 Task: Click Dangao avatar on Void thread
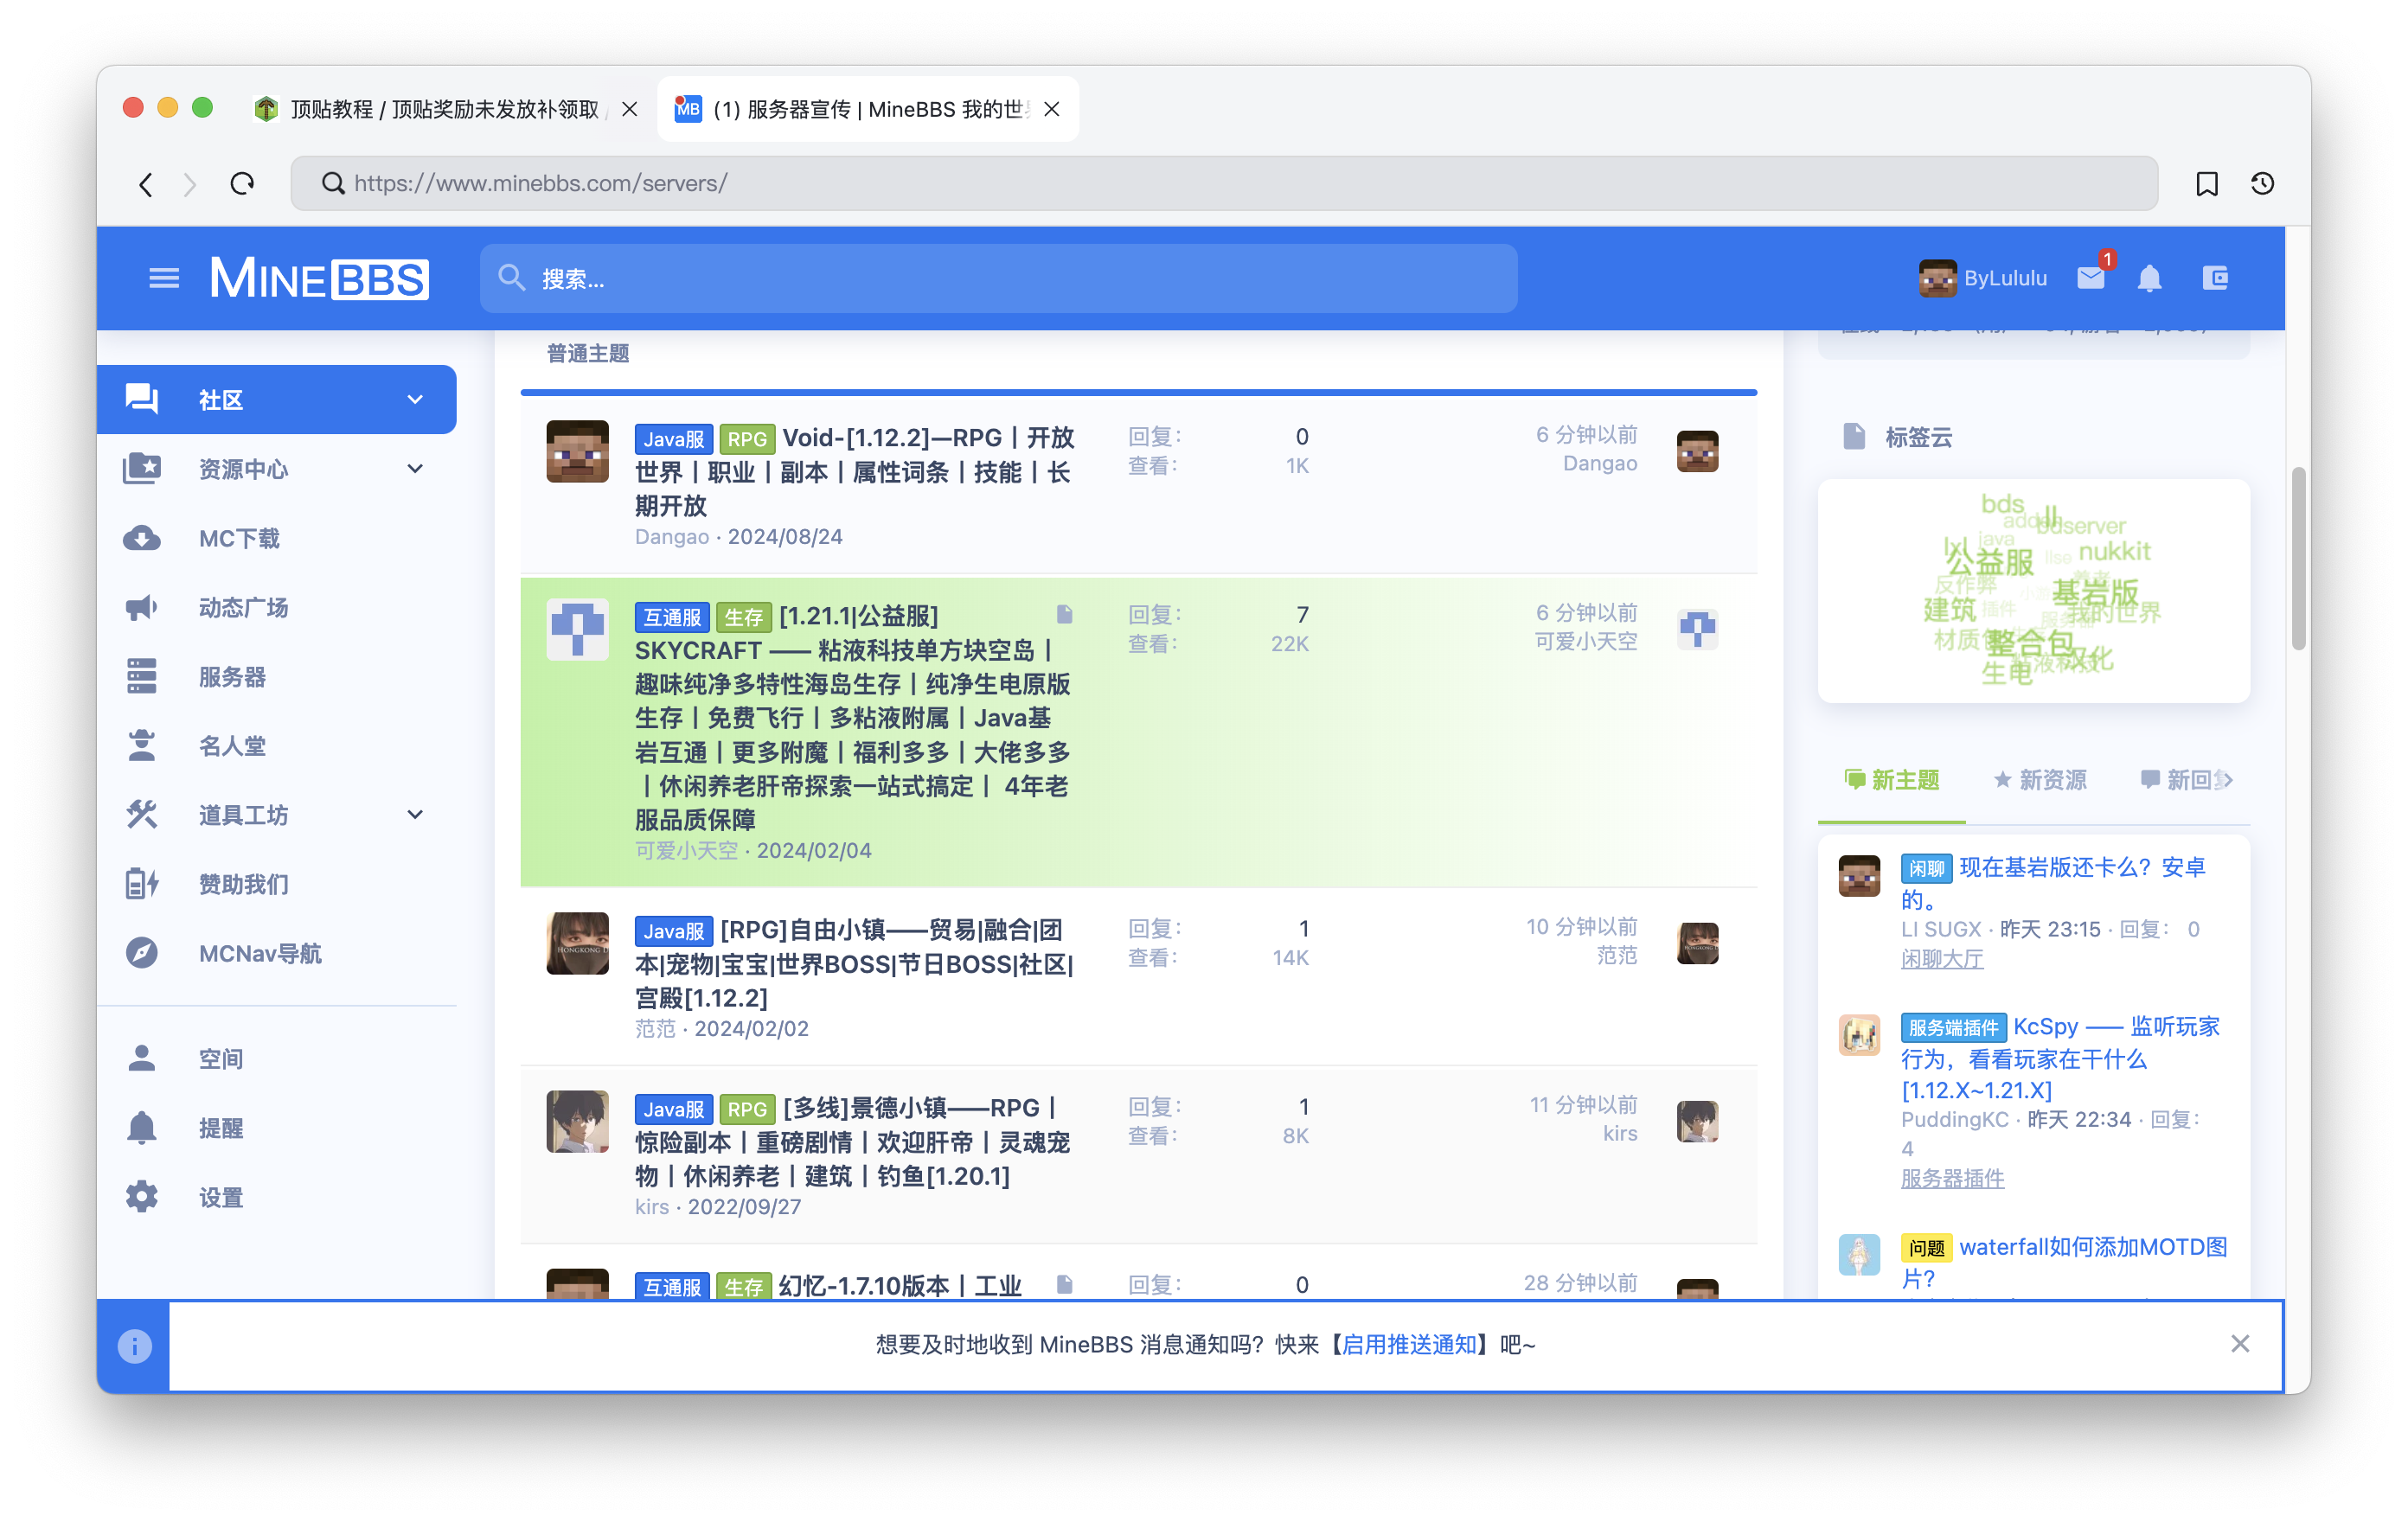coord(577,451)
